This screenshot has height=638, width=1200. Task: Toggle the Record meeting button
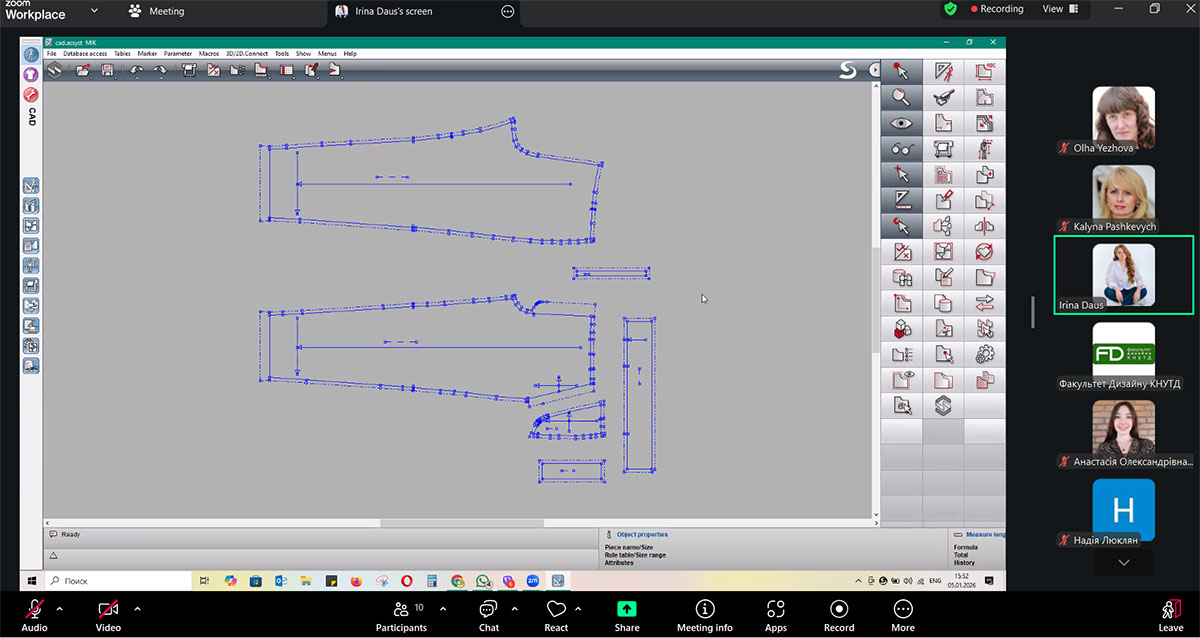tap(839, 615)
